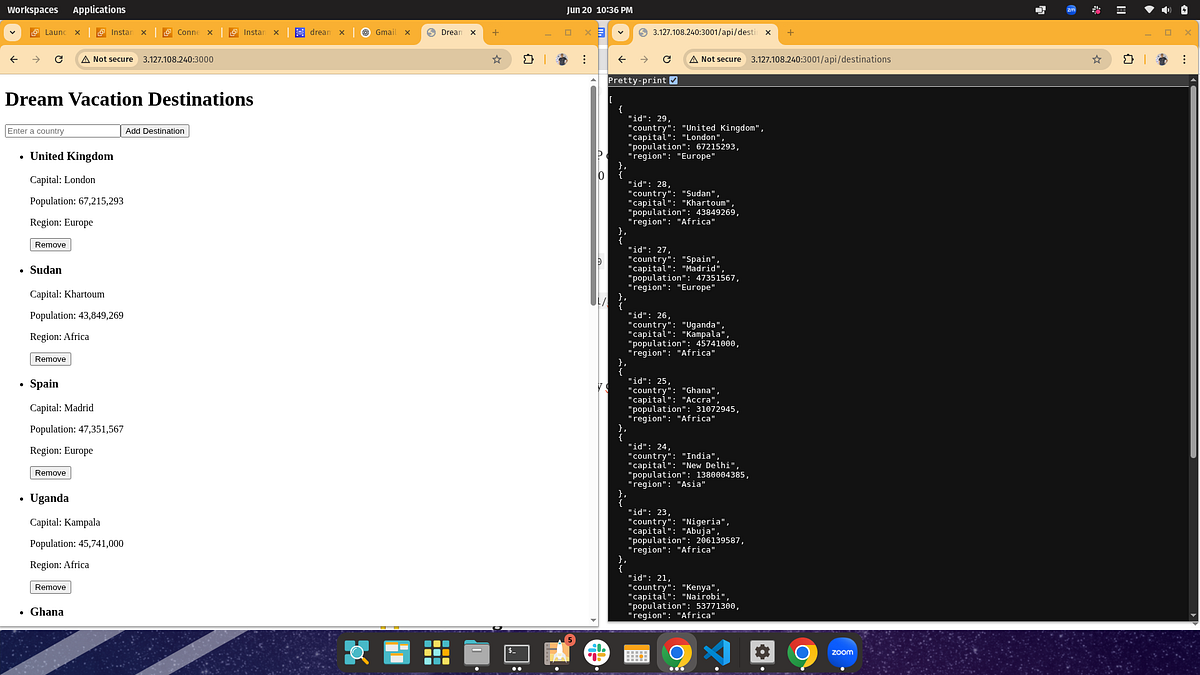Open Visual Studio Code from the dock

(715, 653)
